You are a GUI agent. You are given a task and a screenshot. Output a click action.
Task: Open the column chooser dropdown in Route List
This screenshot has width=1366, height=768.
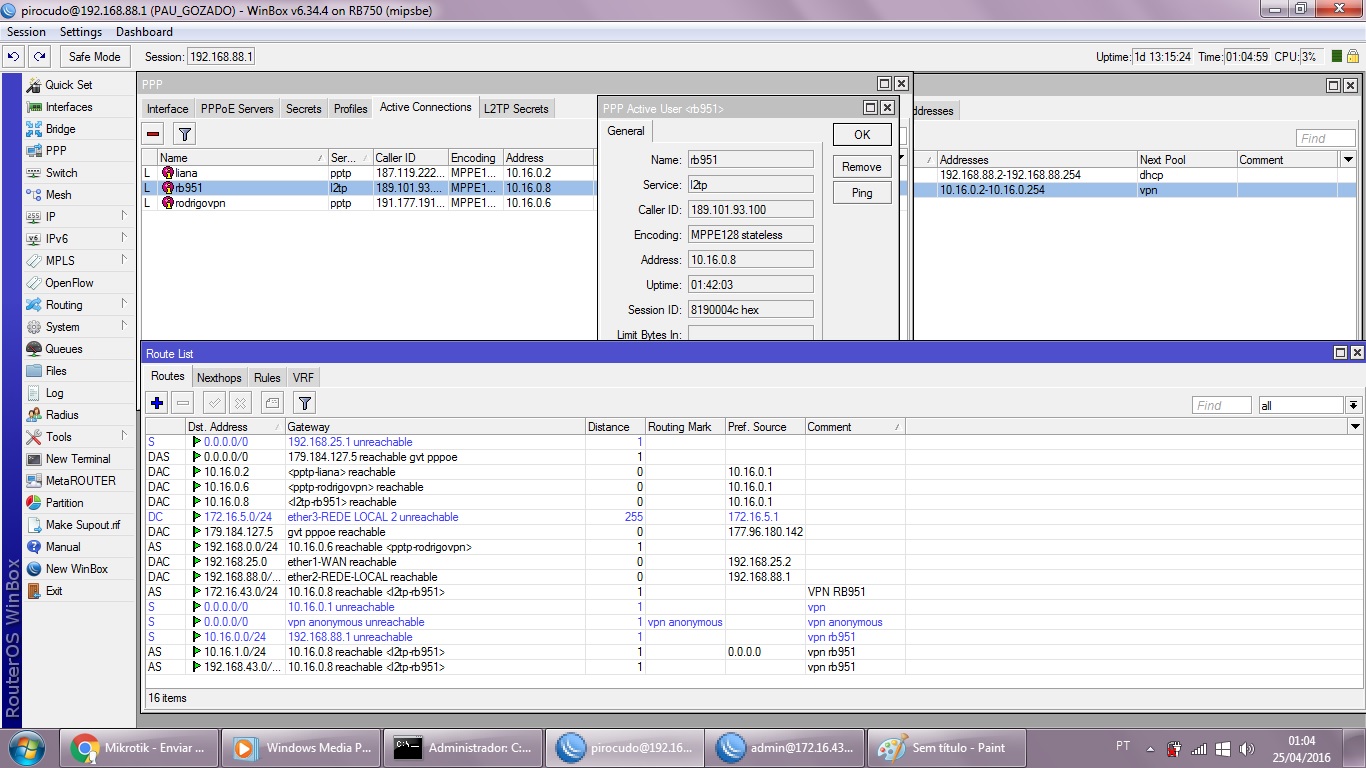pyautogui.click(x=1355, y=427)
